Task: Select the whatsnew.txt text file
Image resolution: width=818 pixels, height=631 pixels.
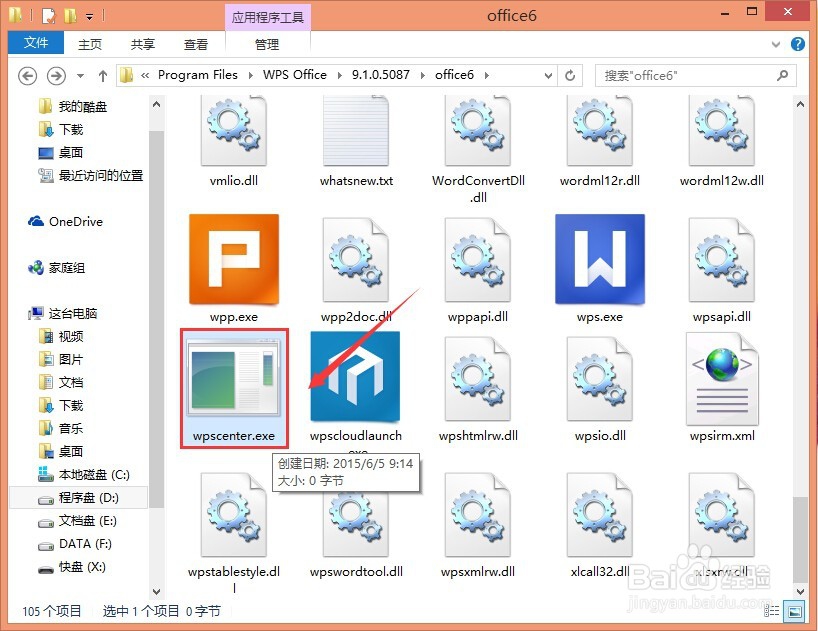Action: [x=356, y=130]
